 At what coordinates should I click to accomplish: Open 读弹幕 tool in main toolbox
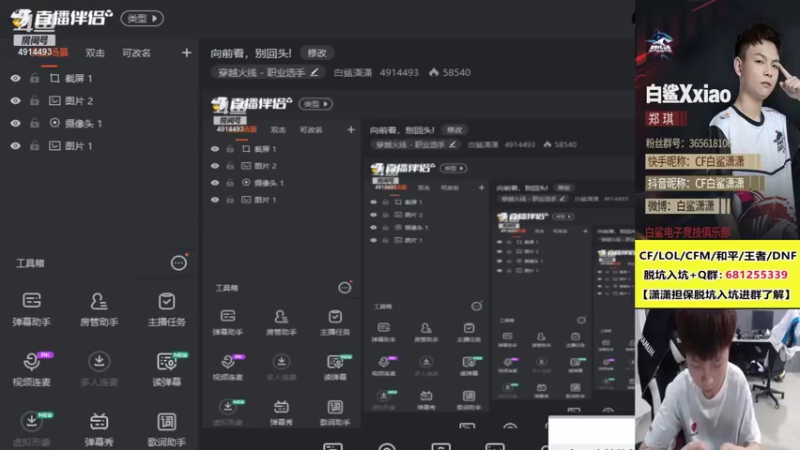(166, 369)
